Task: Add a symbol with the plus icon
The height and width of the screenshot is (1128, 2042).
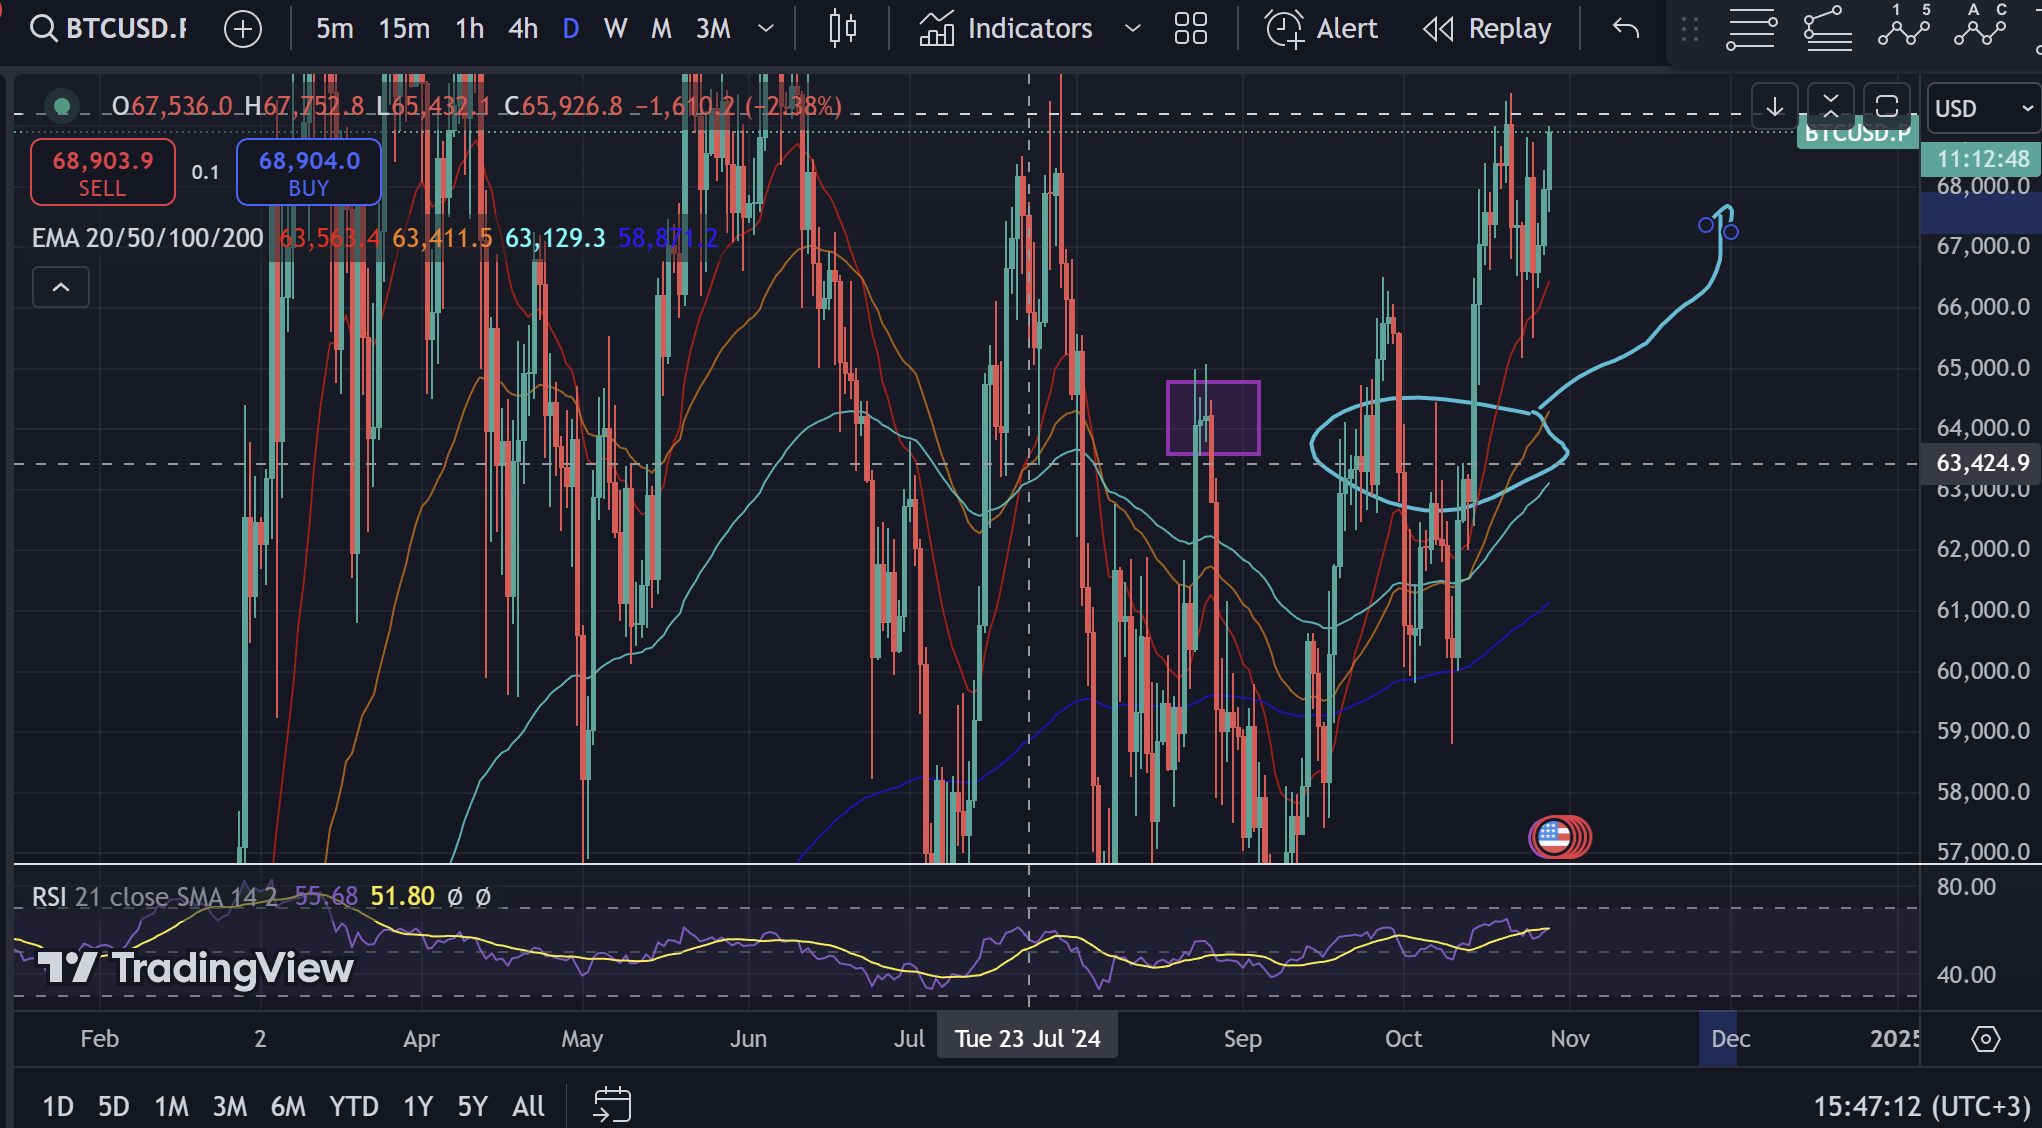Action: (x=243, y=28)
